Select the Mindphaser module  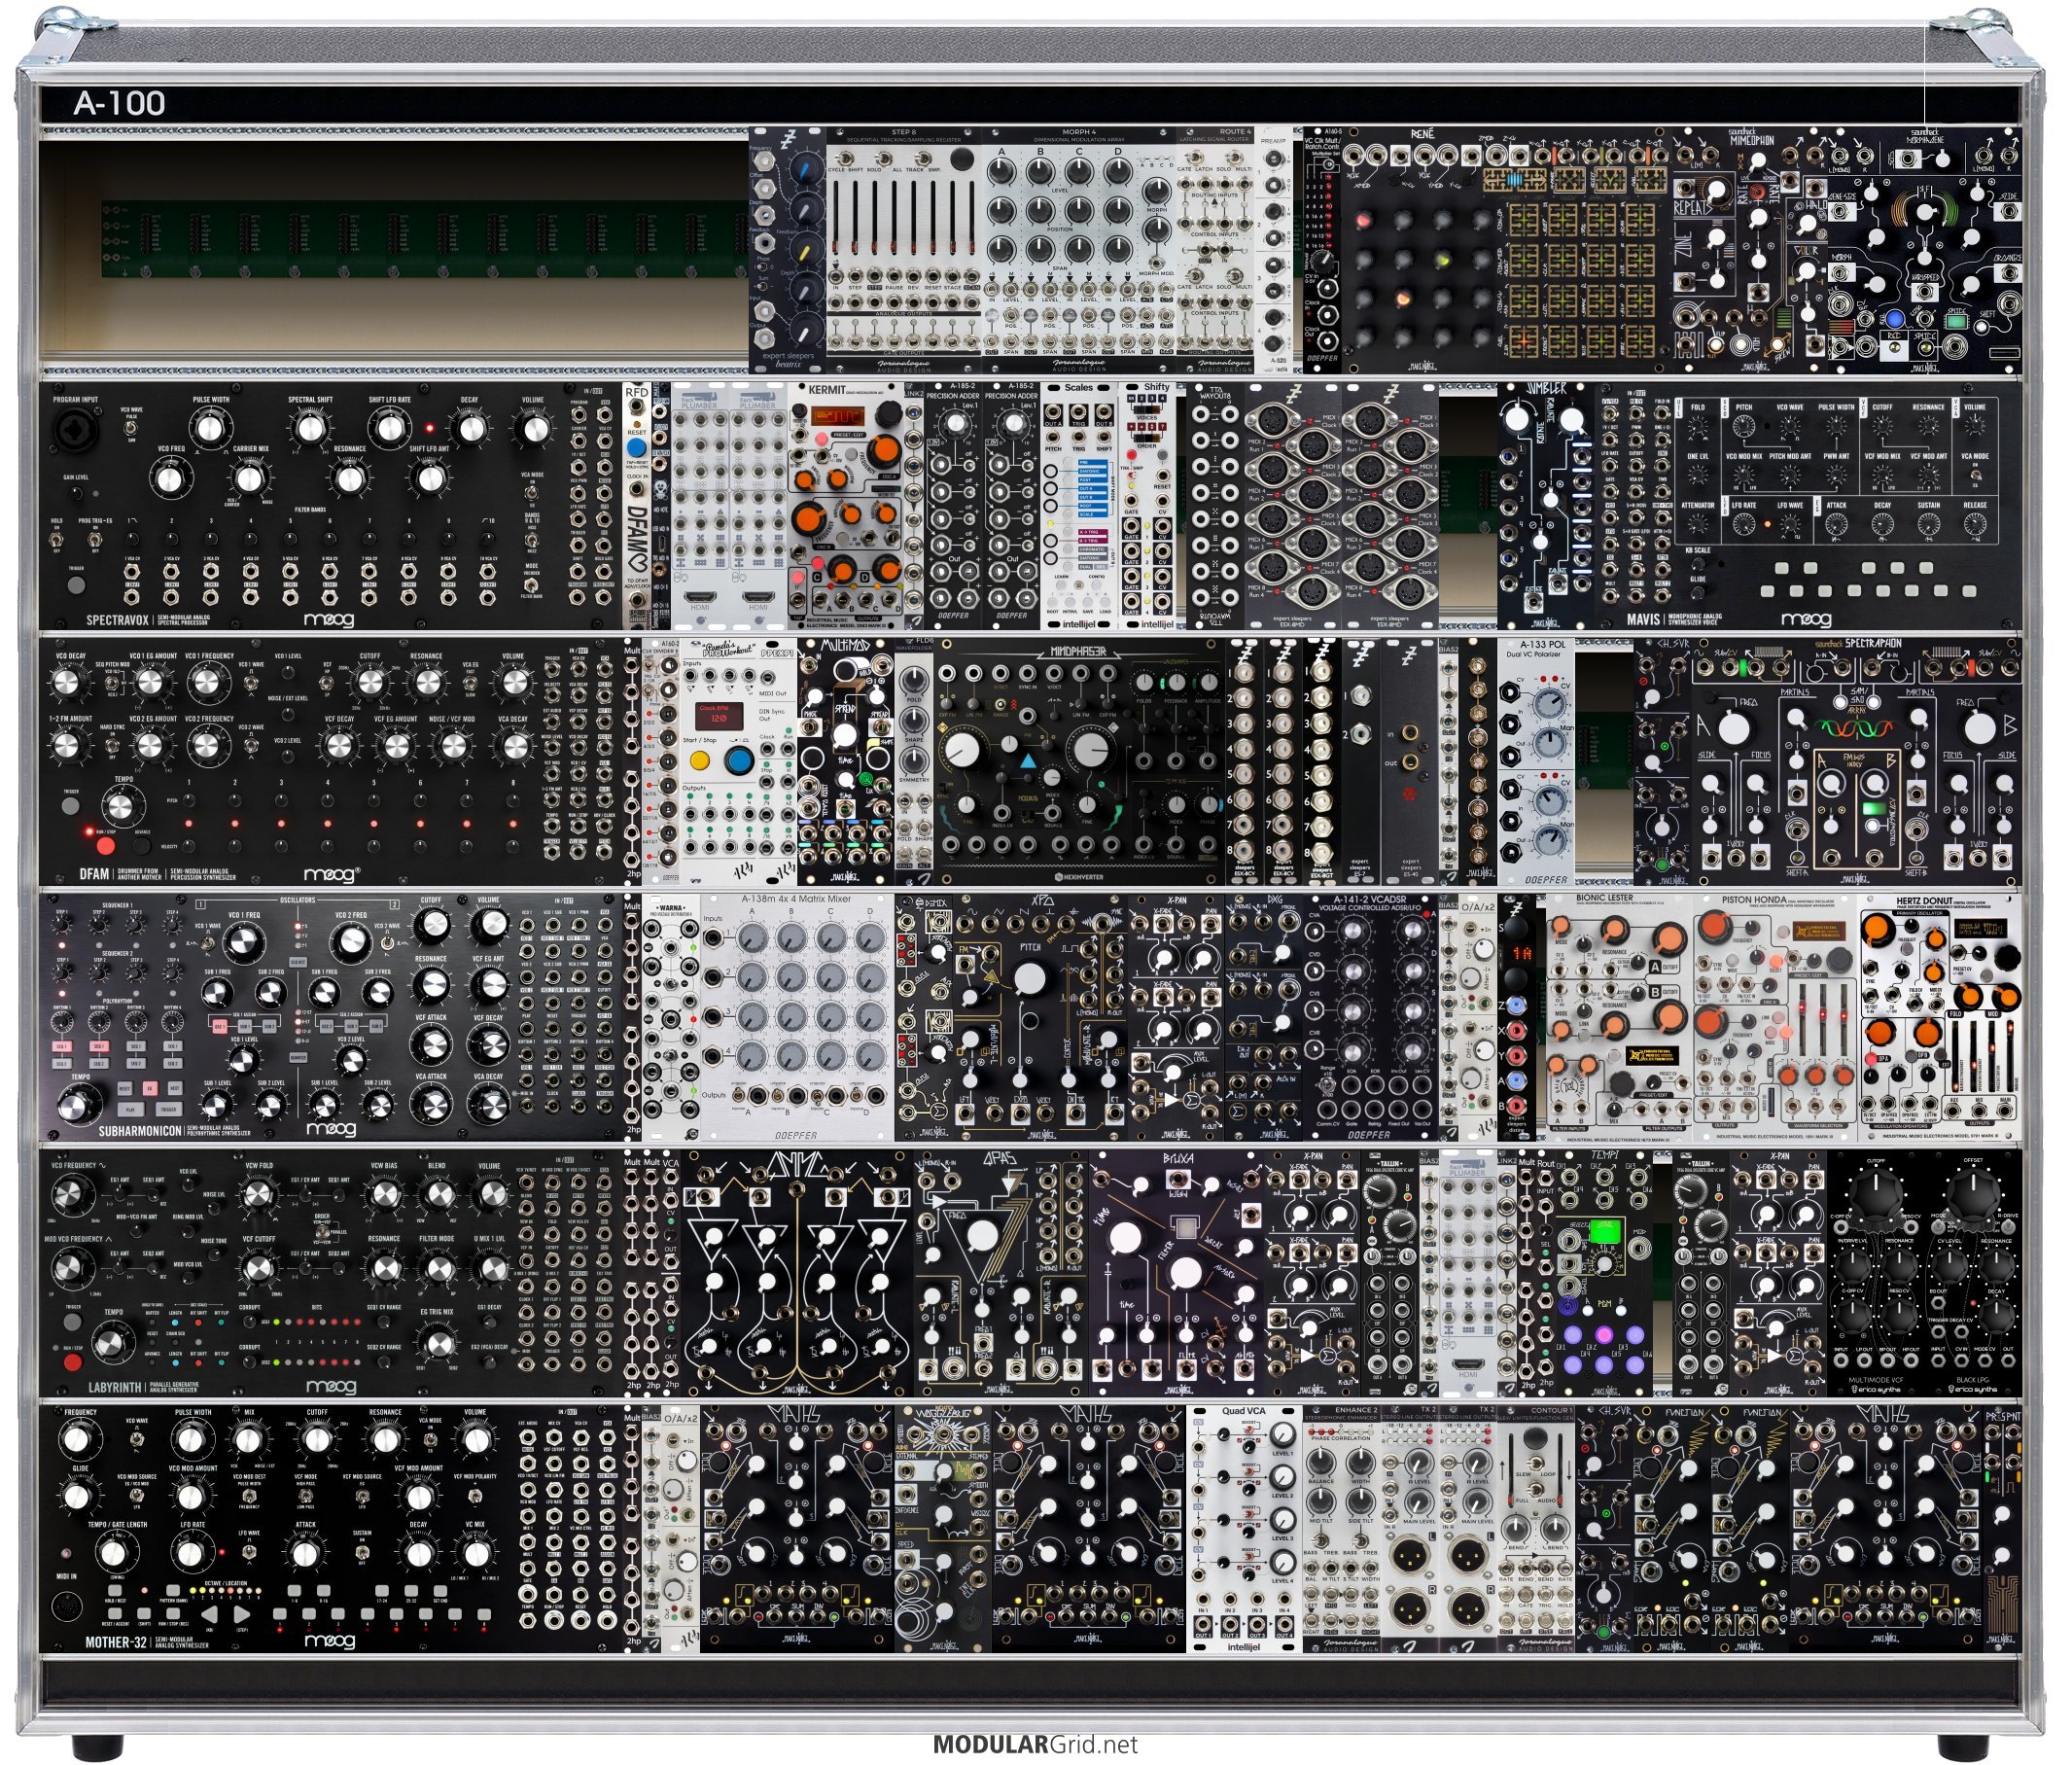tap(1078, 761)
